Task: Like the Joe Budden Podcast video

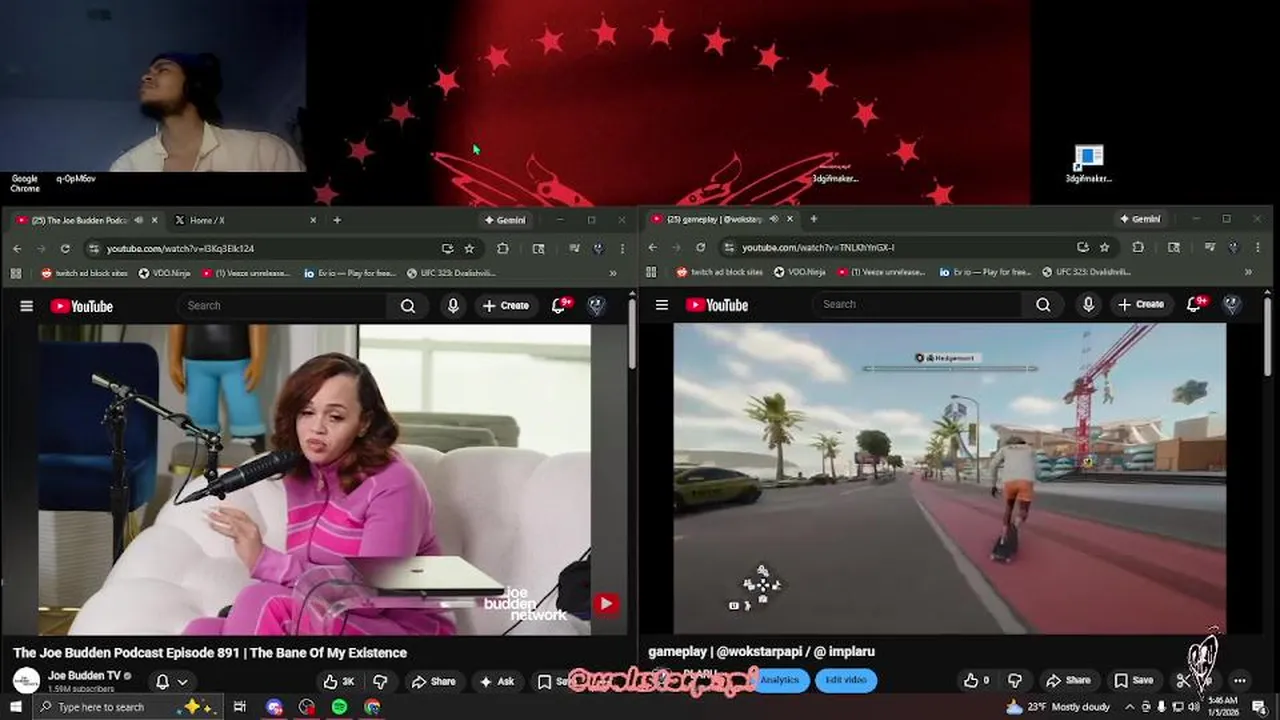Action: [x=338, y=681]
